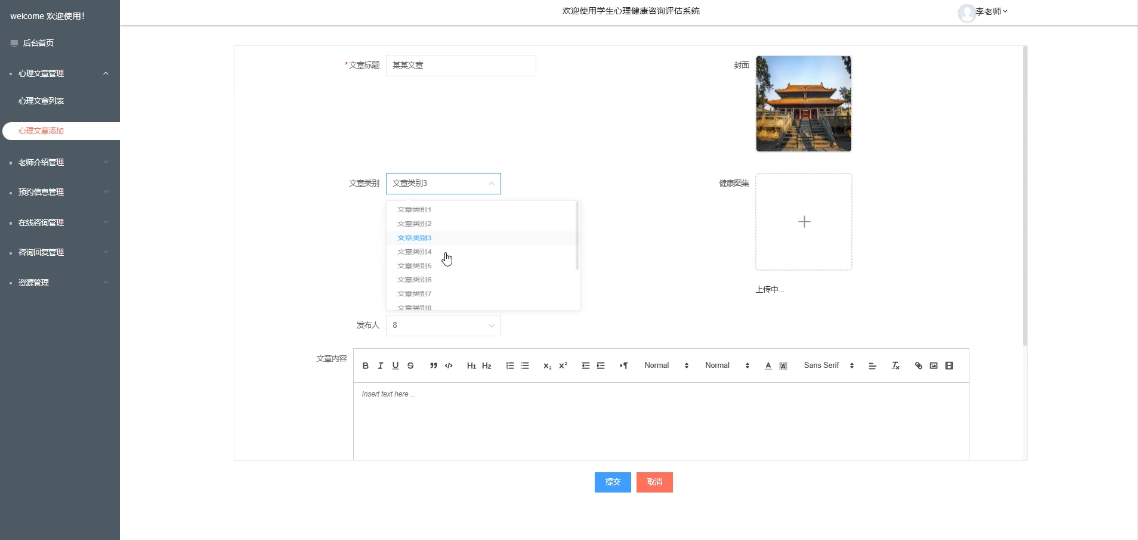Screen dimensions: 1138x540
Task: Toggle right-to-left text direction
Action: pos(623,366)
